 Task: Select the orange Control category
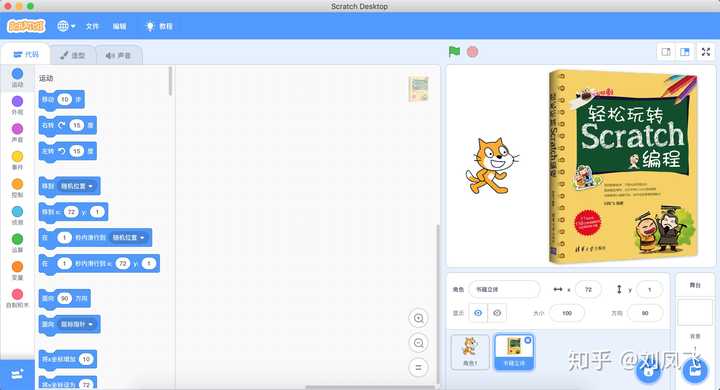(x=17, y=188)
